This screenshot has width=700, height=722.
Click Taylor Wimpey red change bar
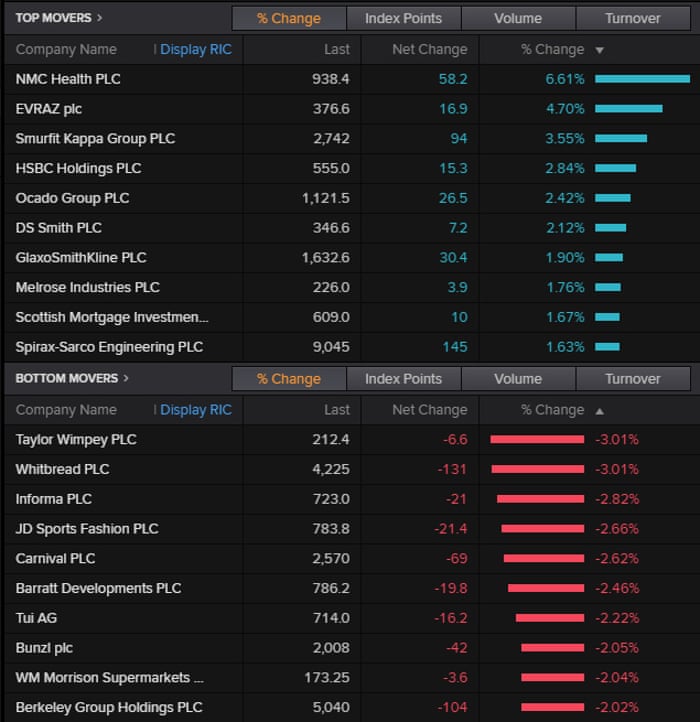tap(537, 439)
